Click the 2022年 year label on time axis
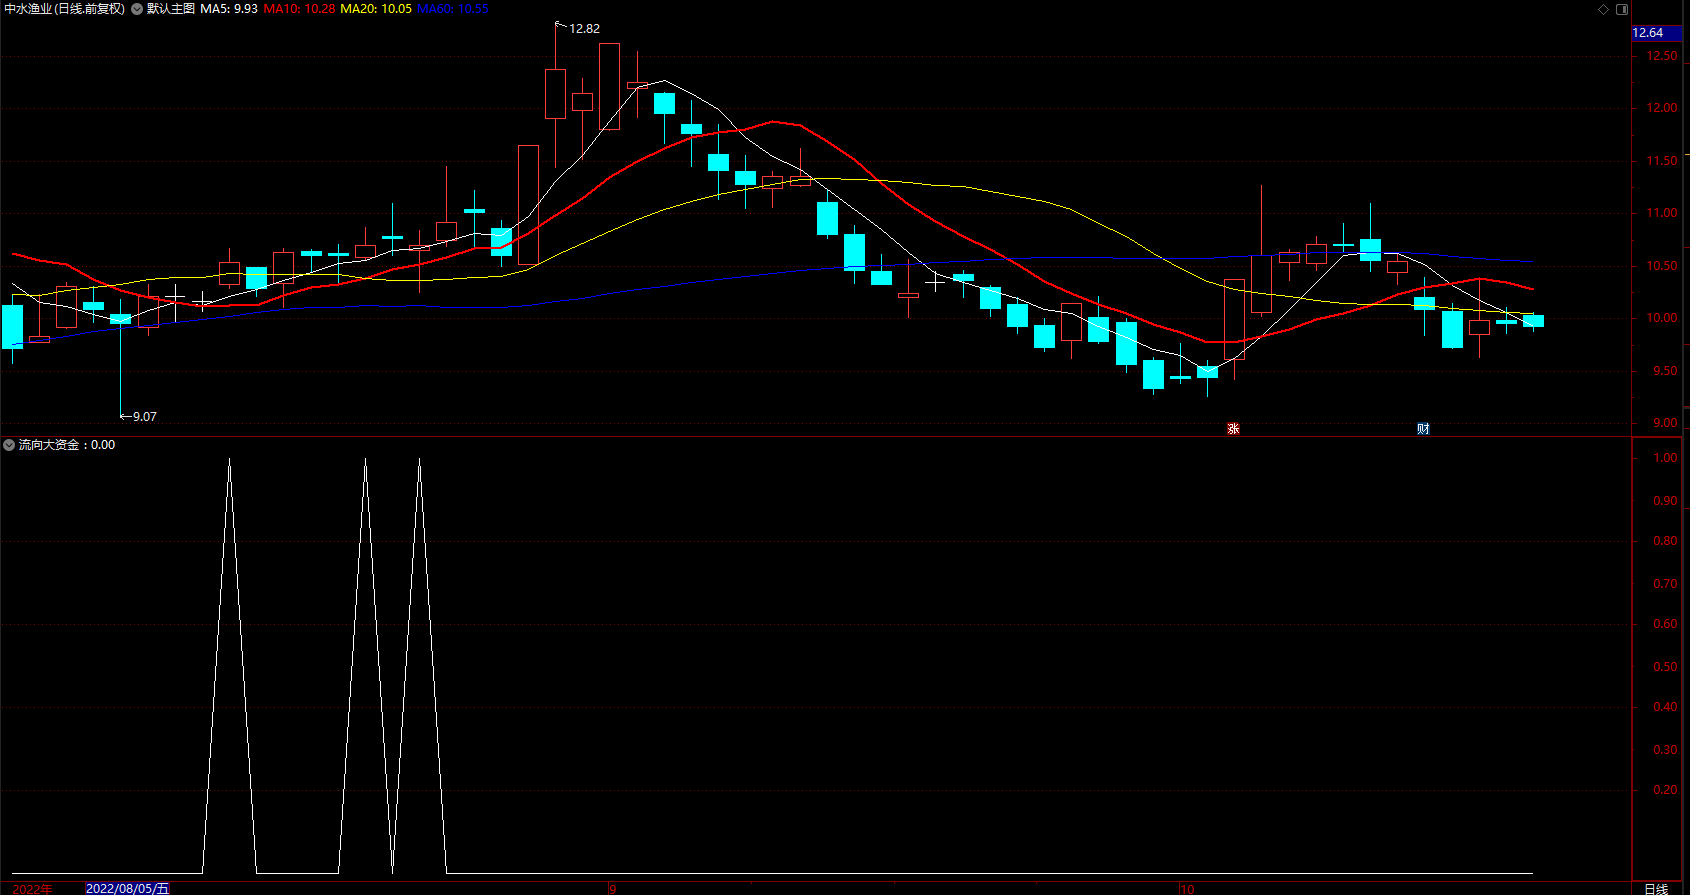Viewport: 1690px width, 895px height. pos(32,888)
